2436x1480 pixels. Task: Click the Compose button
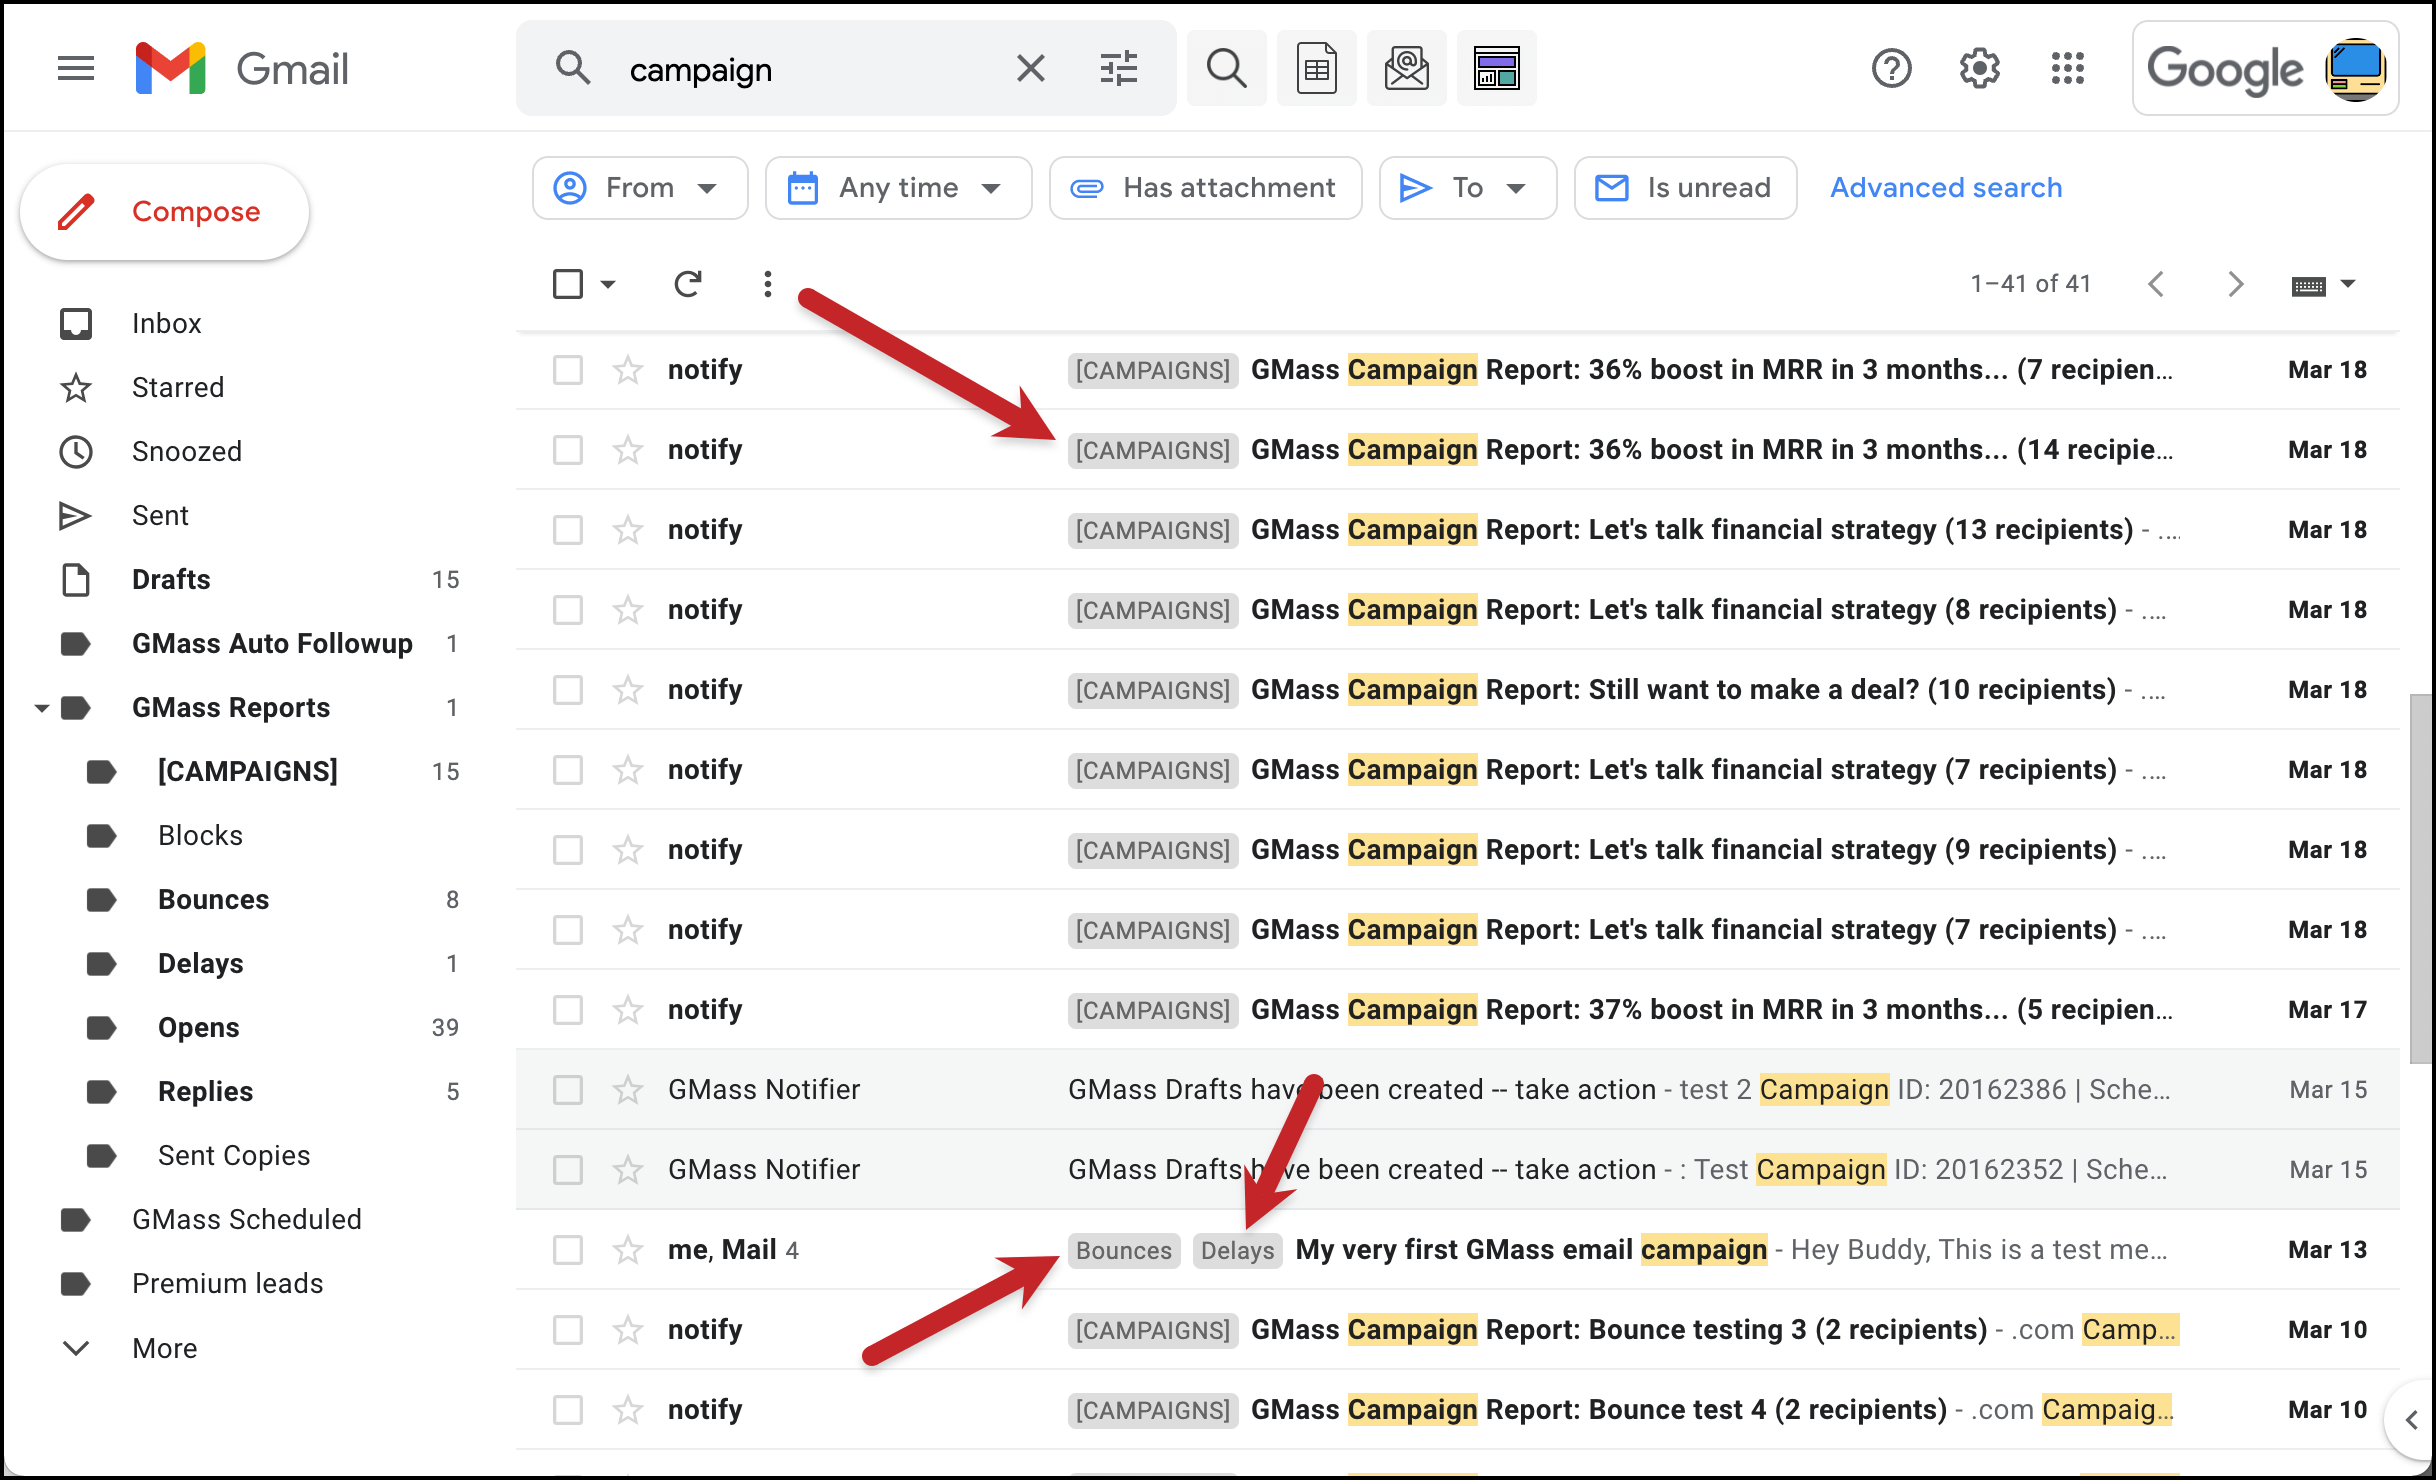point(165,212)
